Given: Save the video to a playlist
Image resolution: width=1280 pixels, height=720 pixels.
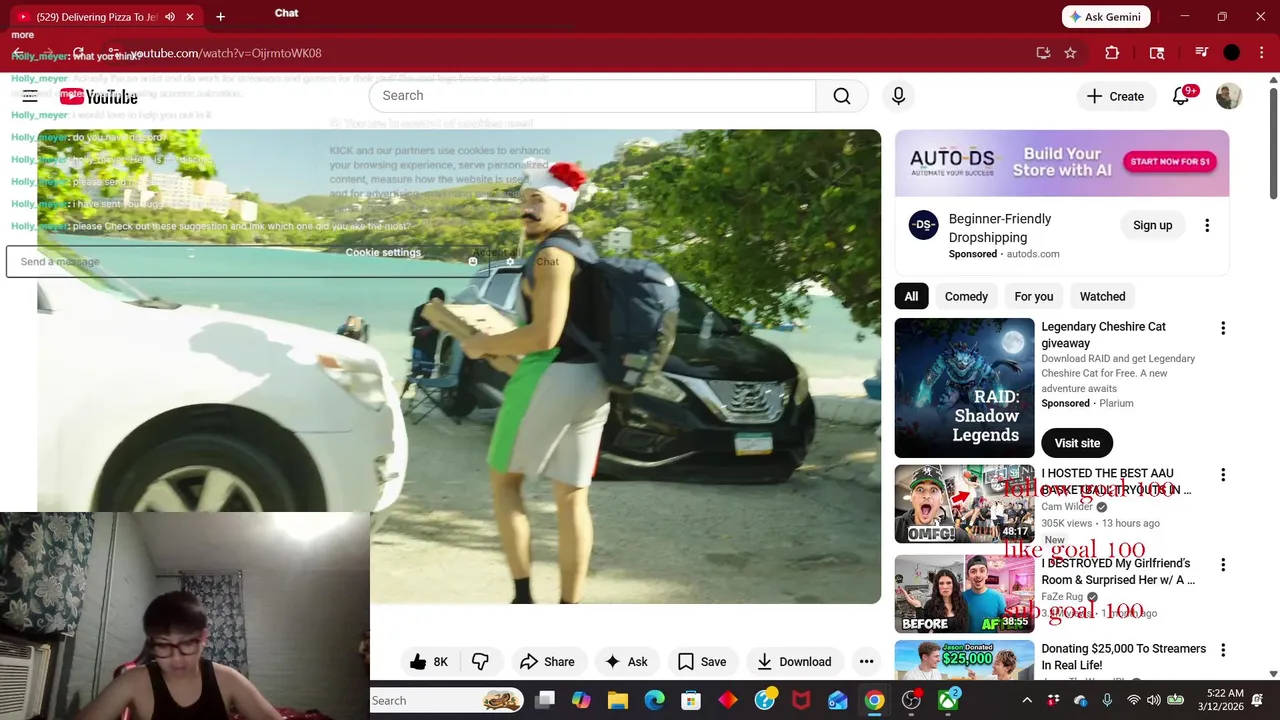Looking at the screenshot, I should [x=702, y=662].
